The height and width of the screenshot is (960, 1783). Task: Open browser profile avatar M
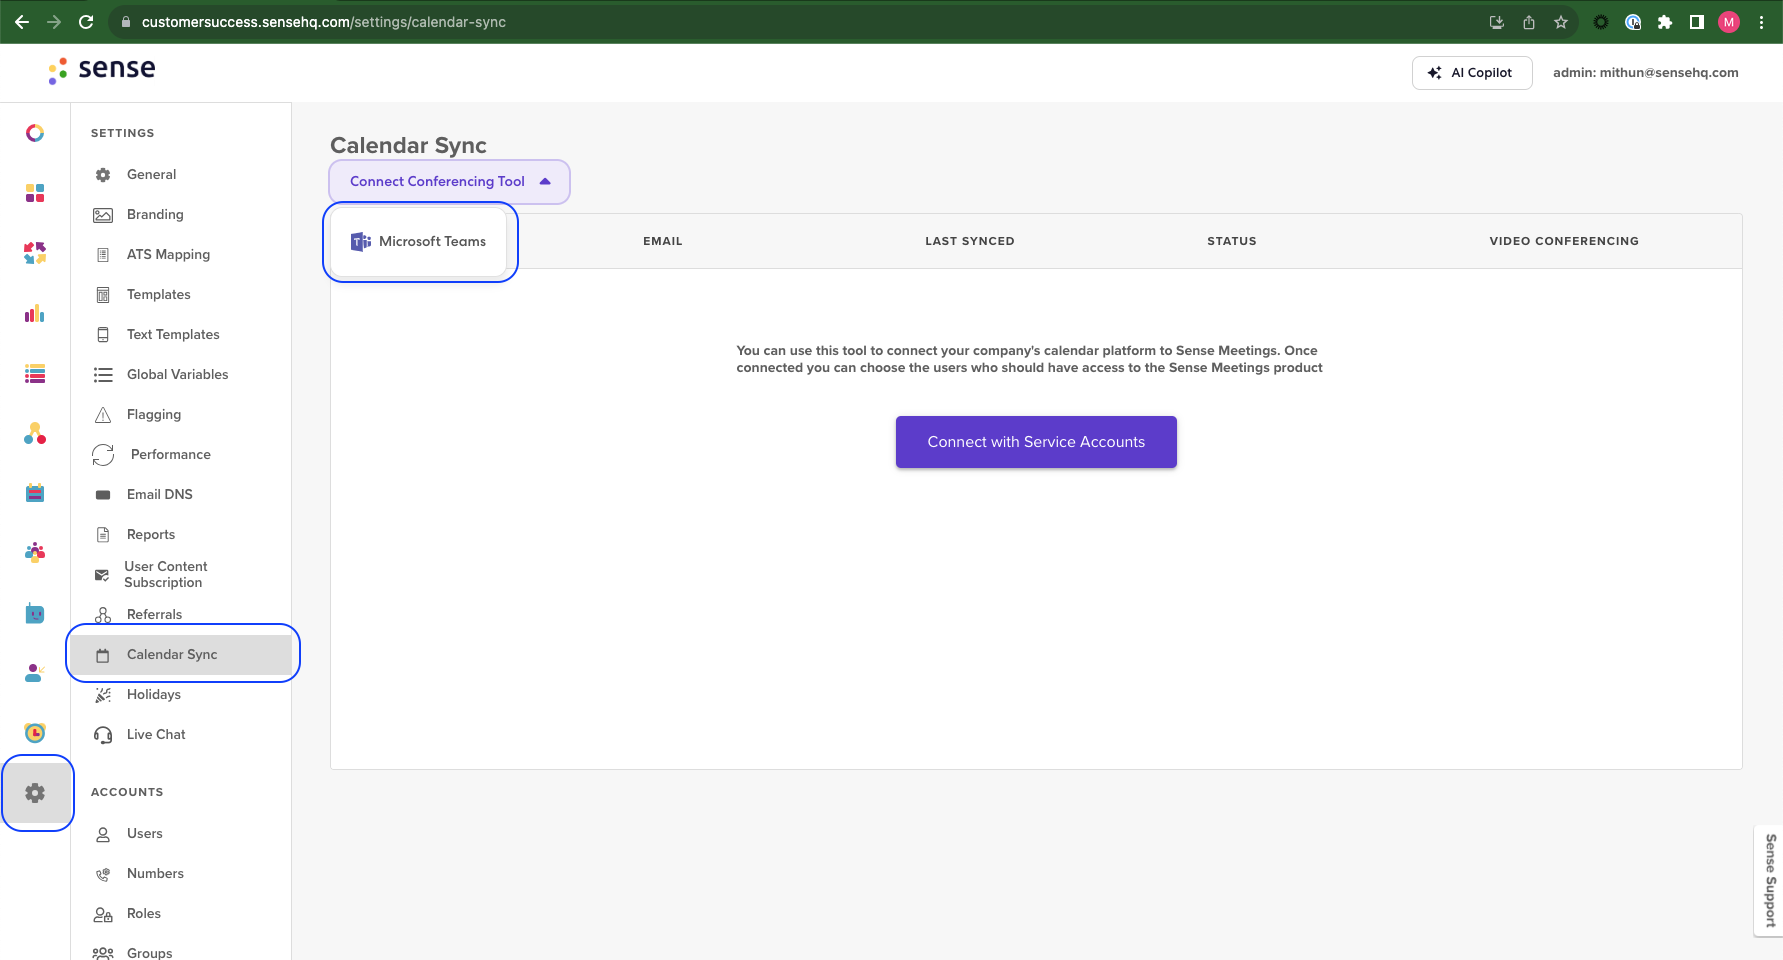pos(1729,22)
